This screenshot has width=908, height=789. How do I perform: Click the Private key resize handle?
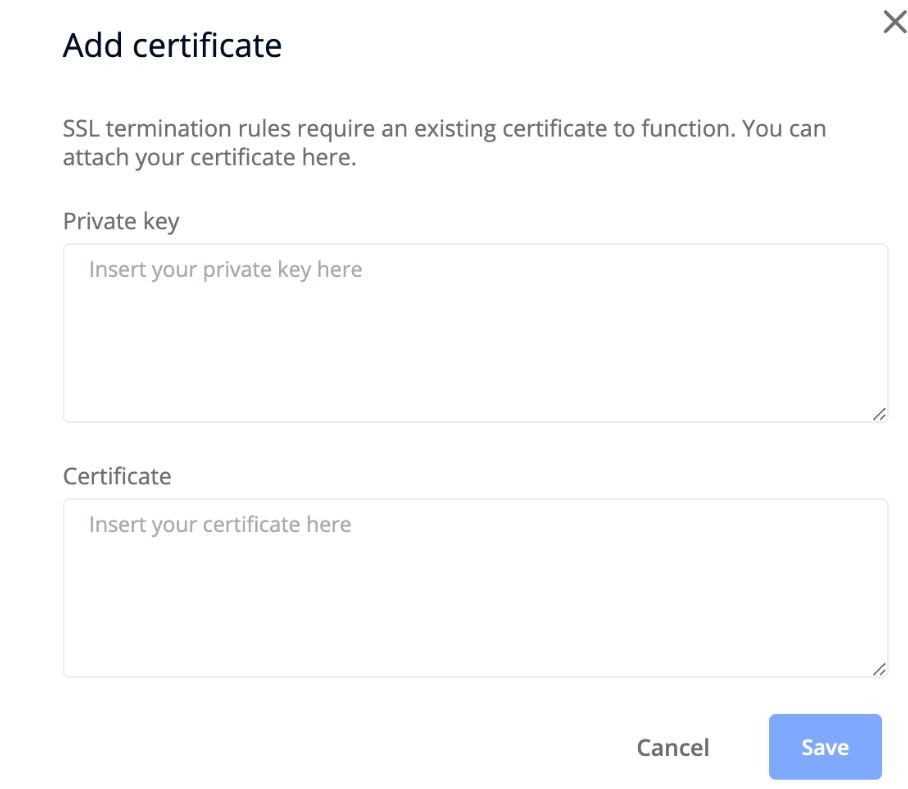click(x=879, y=414)
